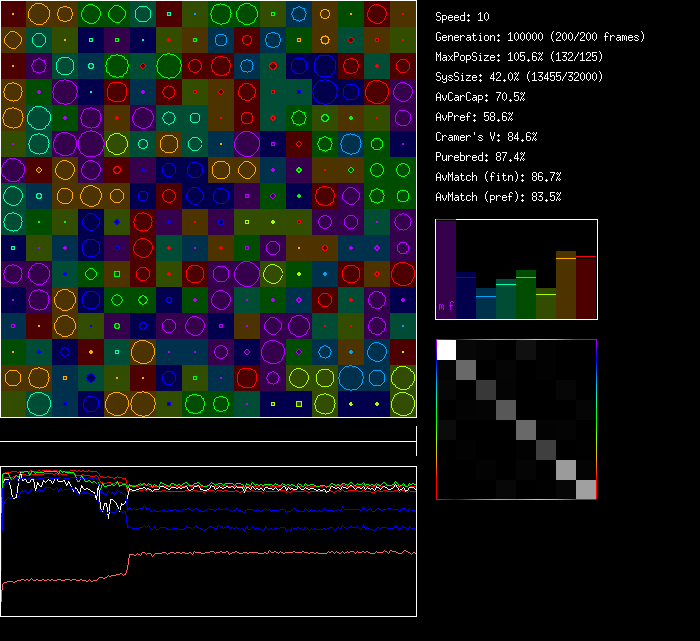Click the 'm f' label in the histogram

(x=446, y=306)
